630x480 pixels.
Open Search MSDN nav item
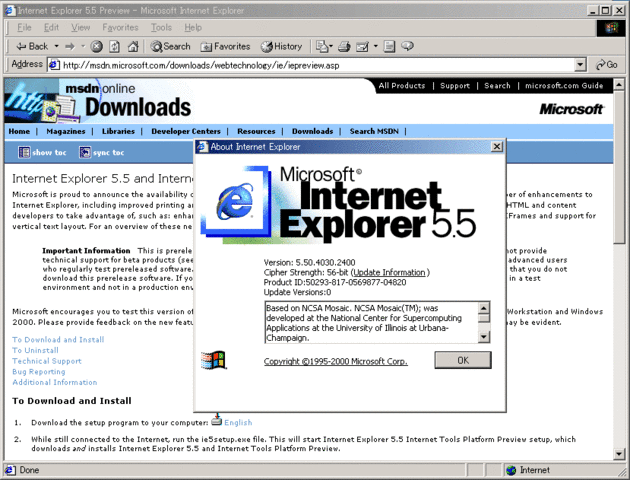(x=374, y=131)
